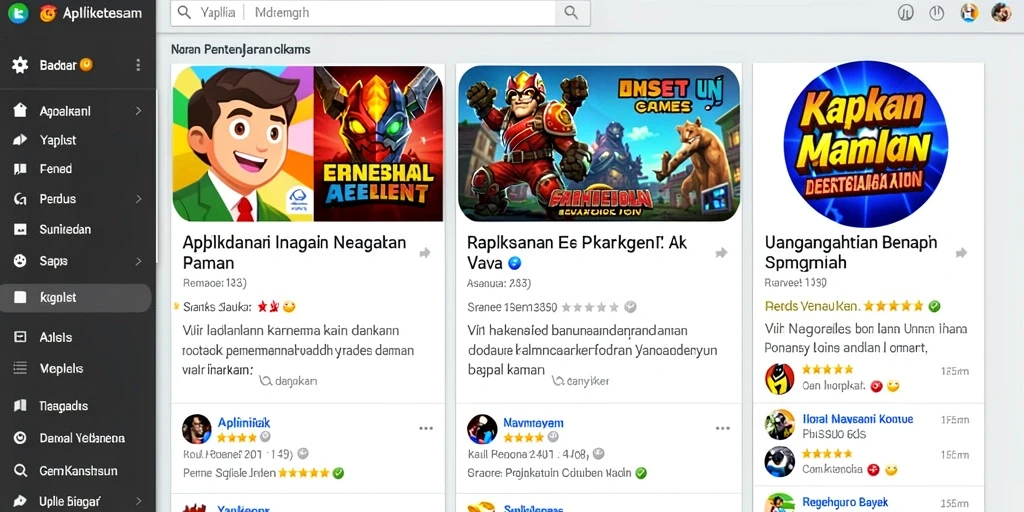Click the dangakan link in first card

[x=289, y=381]
